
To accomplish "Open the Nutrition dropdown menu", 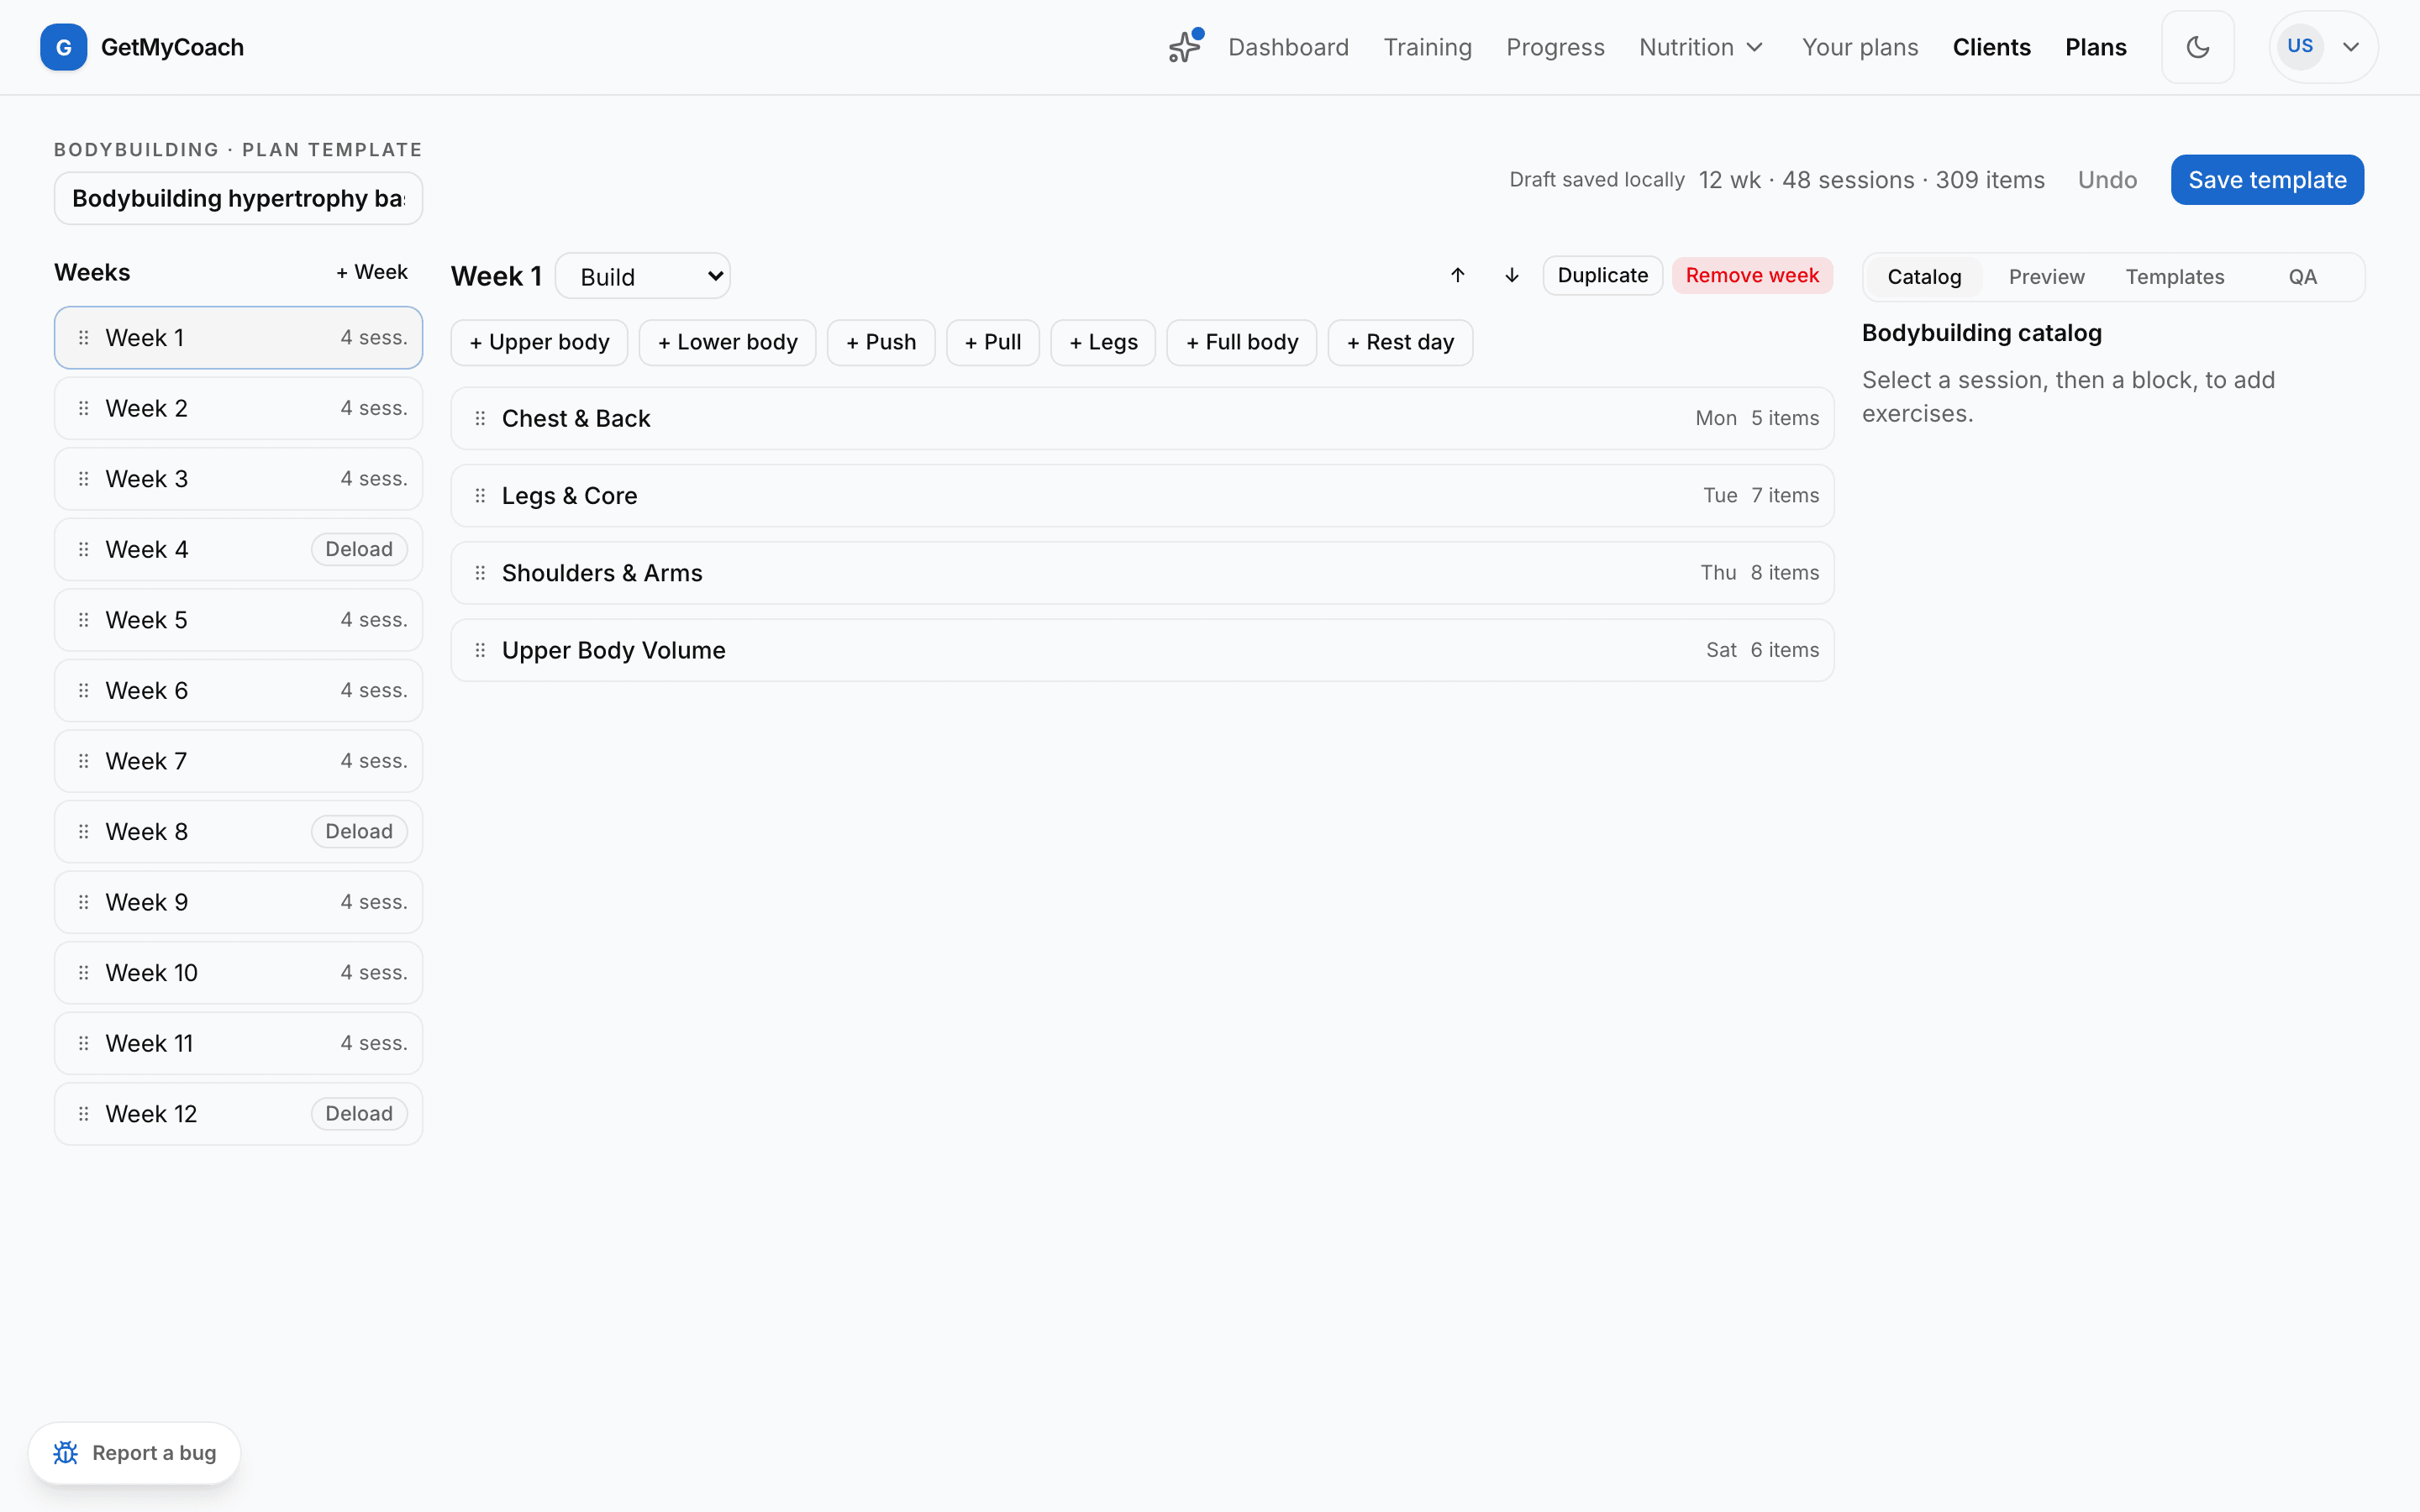I will (1701, 47).
